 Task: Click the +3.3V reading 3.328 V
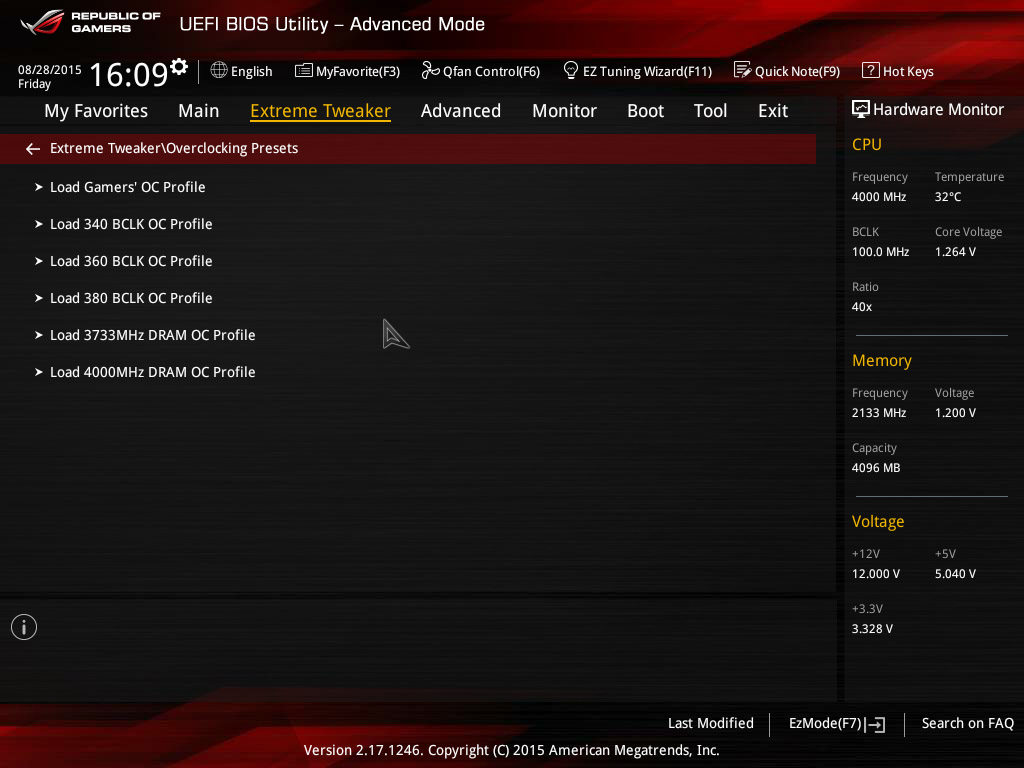pos(872,629)
